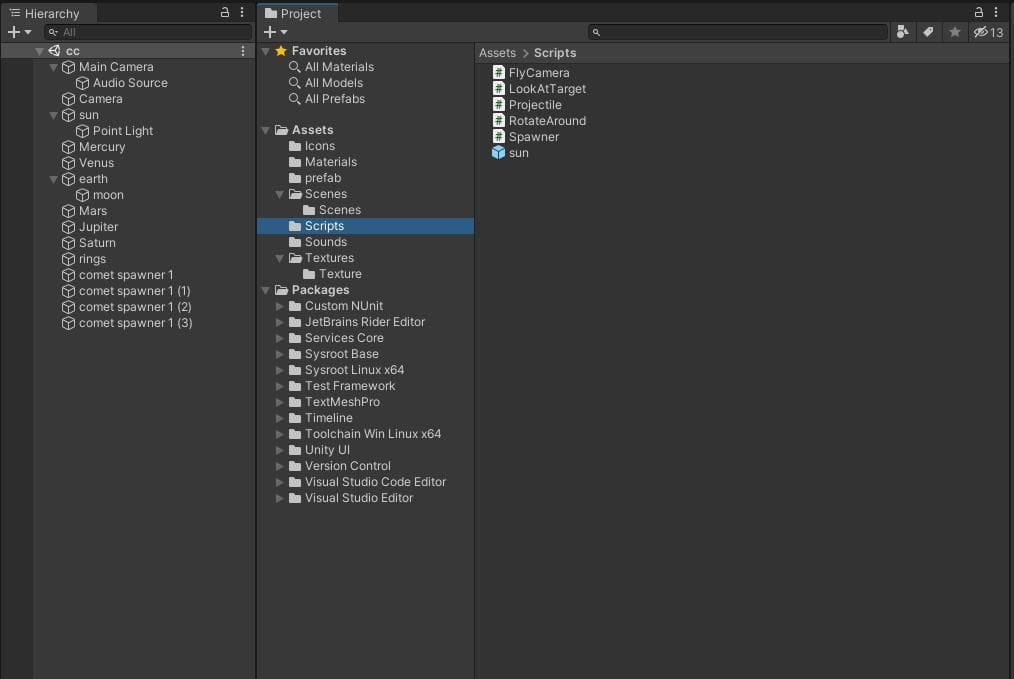The height and width of the screenshot is (679, 1014).
Task: Open the Project plus create dropdown
Action: click(x=275, y=32)
